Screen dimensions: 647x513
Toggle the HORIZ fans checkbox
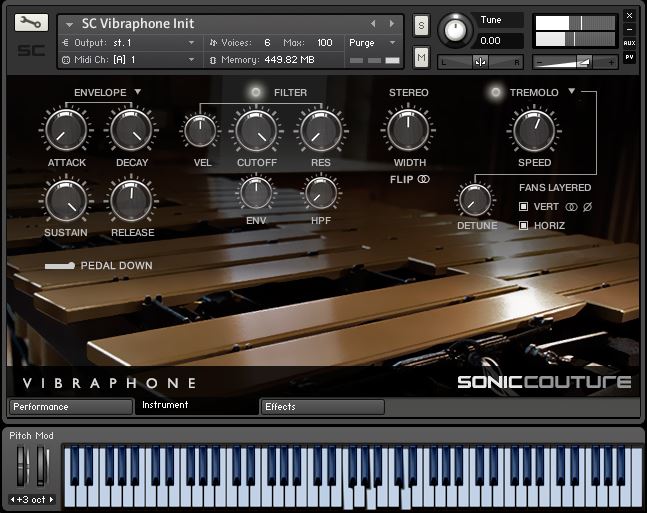click(x=523, y=225)
